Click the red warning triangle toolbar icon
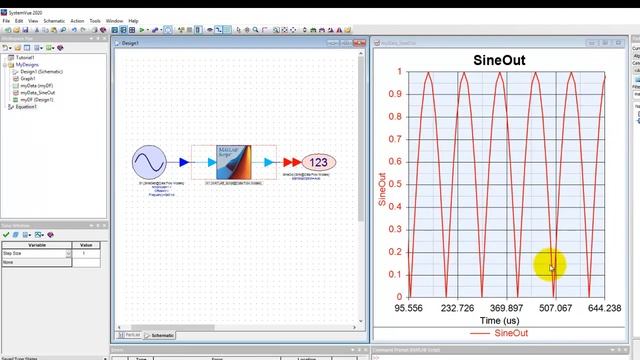This screenshot has height=360, width=640. tap(339, 30)
